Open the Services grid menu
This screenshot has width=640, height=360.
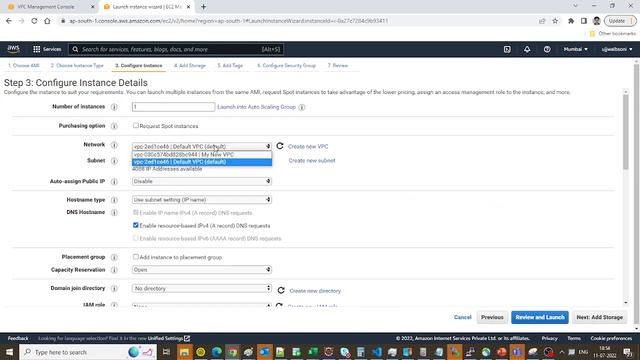point(47,49)
